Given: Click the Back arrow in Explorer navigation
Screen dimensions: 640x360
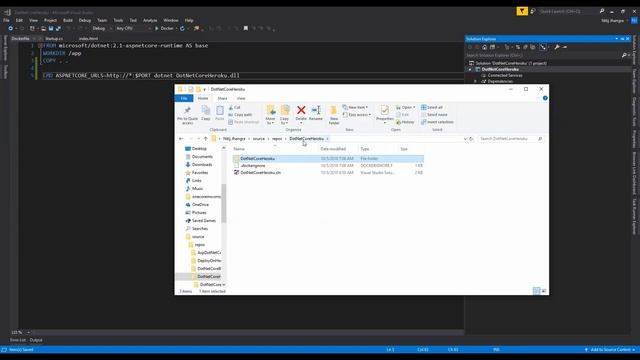Looking at the screenshot, I should (181, 139).
